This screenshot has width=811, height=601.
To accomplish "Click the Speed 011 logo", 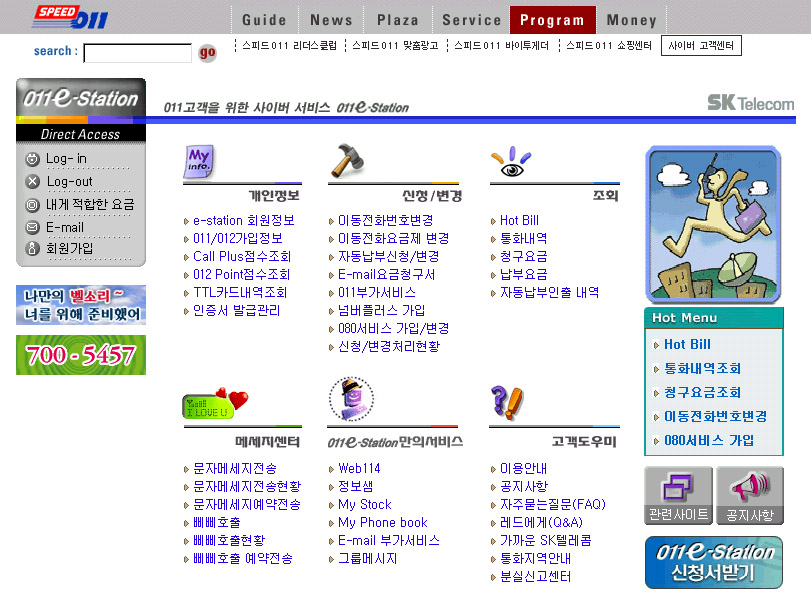I will pos(70,17).
